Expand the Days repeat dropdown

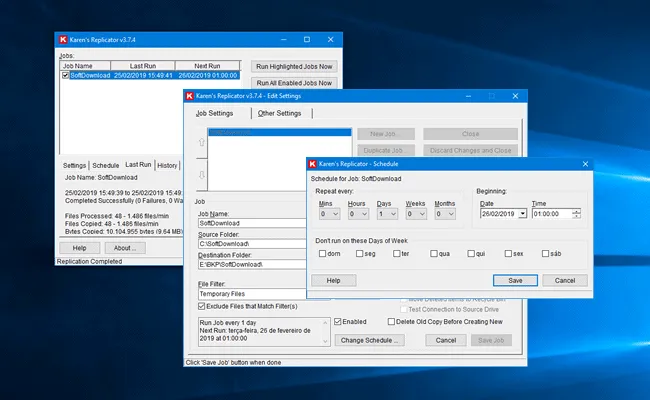coord(387,214)
